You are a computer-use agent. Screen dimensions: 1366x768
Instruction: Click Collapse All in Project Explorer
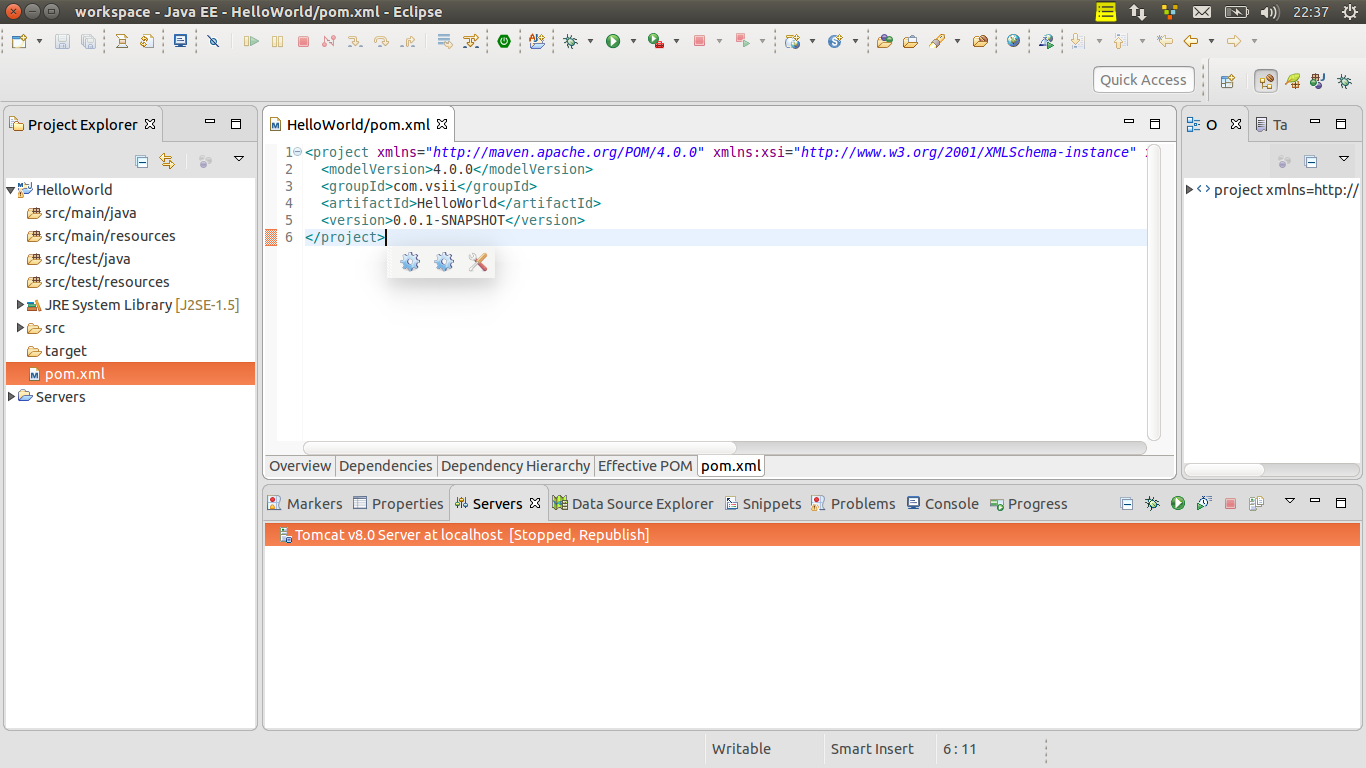point(142,160)
